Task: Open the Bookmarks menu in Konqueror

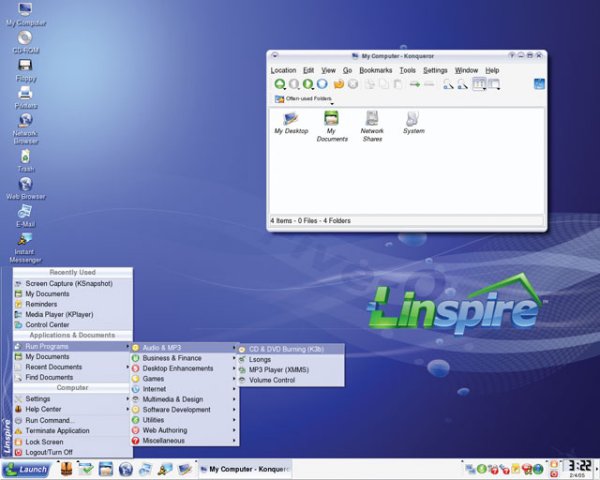Action: (x=375, y=70)
